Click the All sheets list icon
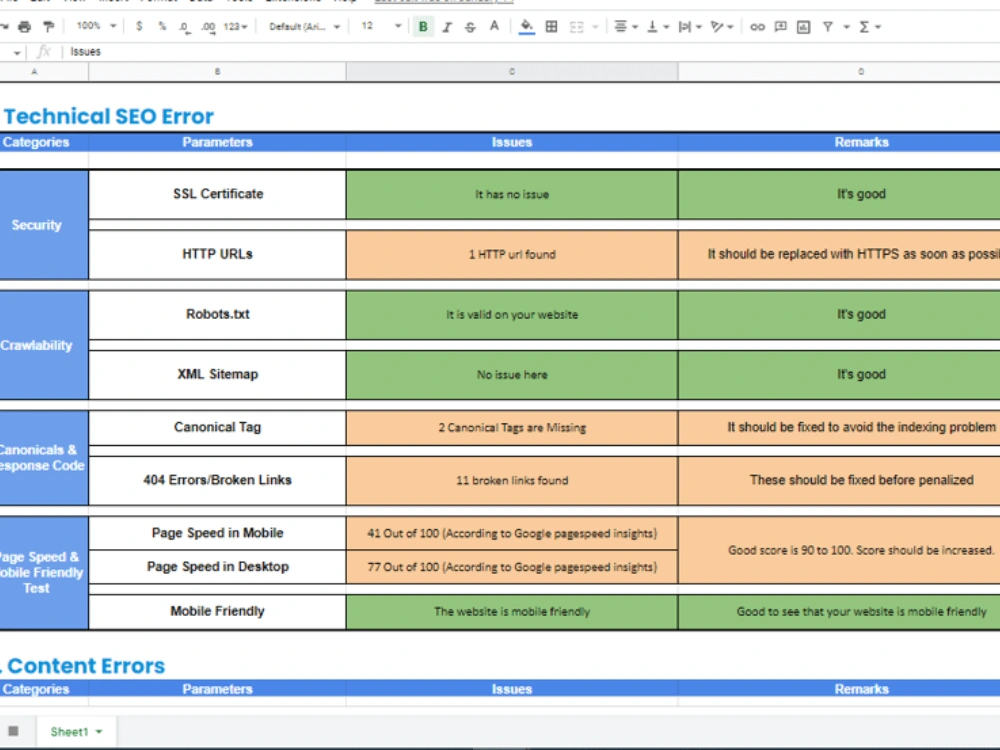This screenshot has height=750, width=1000. [x=13, y=731]
